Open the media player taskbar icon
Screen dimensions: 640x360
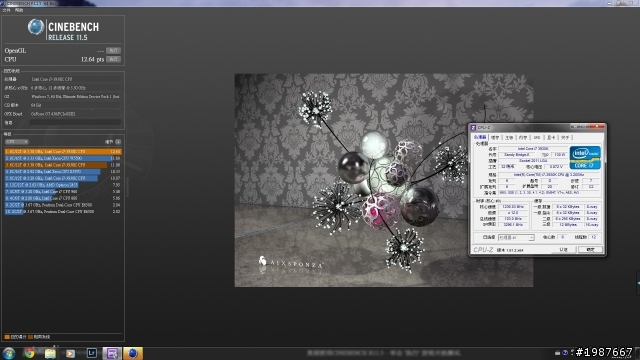click(x=71, y=353)
